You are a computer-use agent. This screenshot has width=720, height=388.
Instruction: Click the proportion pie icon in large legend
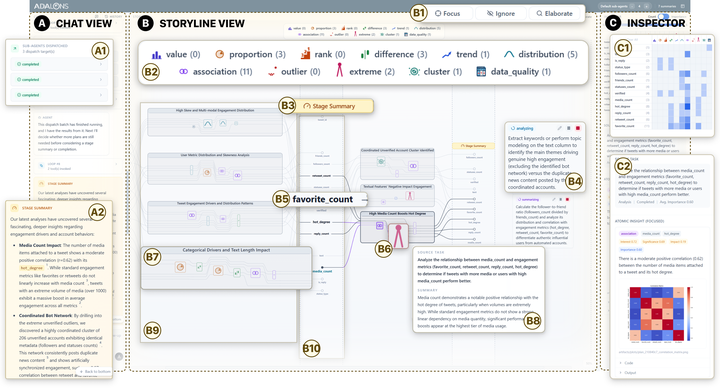[219, 54]
